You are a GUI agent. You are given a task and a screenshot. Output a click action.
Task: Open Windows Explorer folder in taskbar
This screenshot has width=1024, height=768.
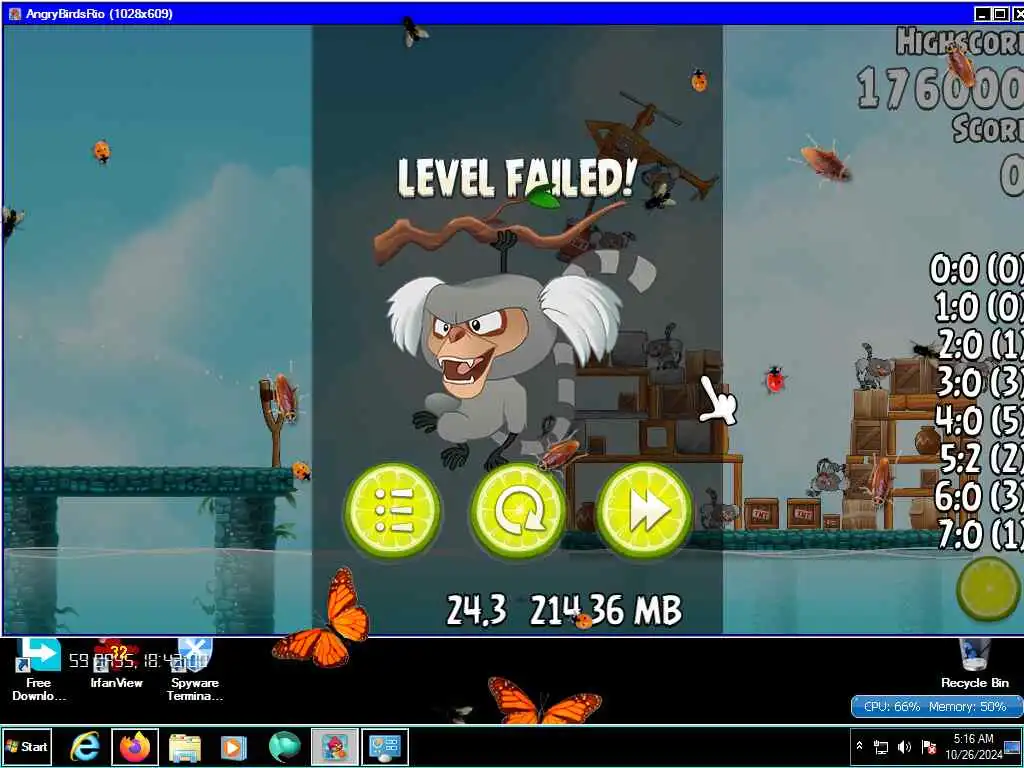[185, 747]
